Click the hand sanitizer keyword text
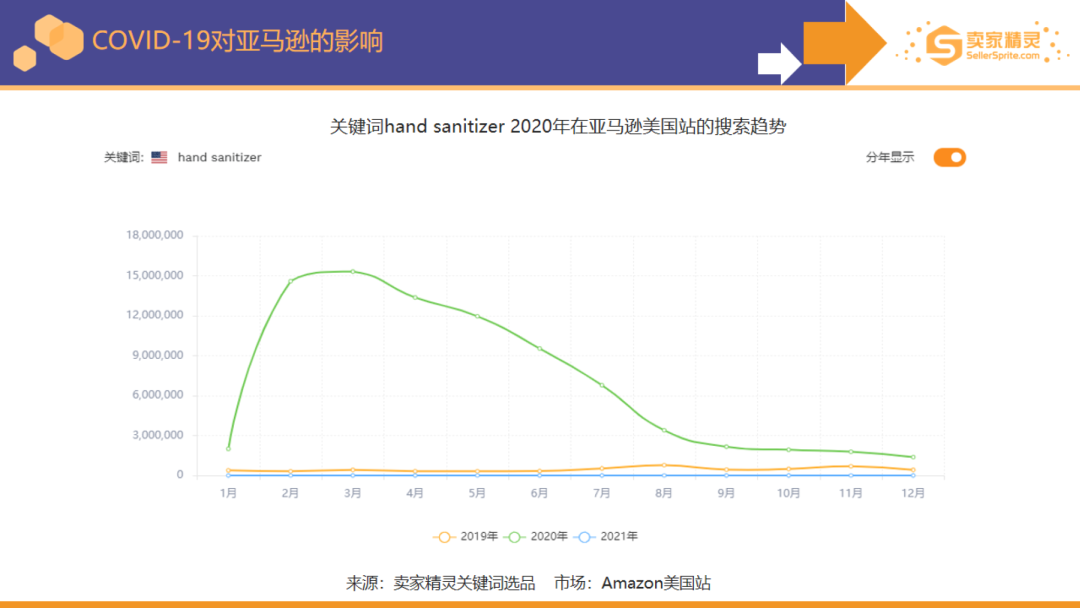 pos(219,158)
